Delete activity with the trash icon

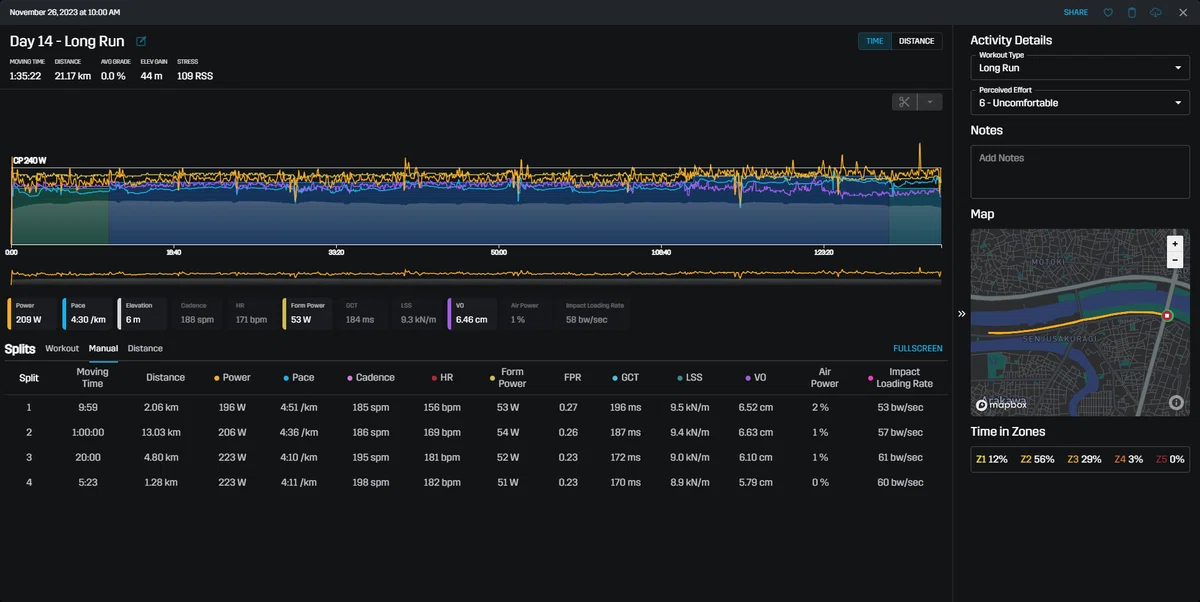click(1132, 13)
